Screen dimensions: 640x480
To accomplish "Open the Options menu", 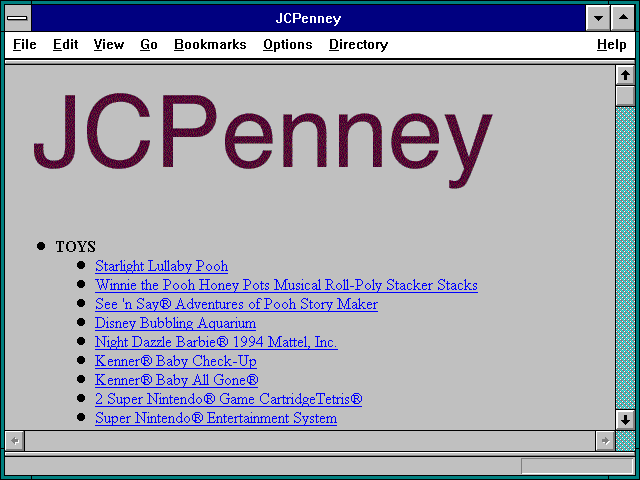I will 288,44.
